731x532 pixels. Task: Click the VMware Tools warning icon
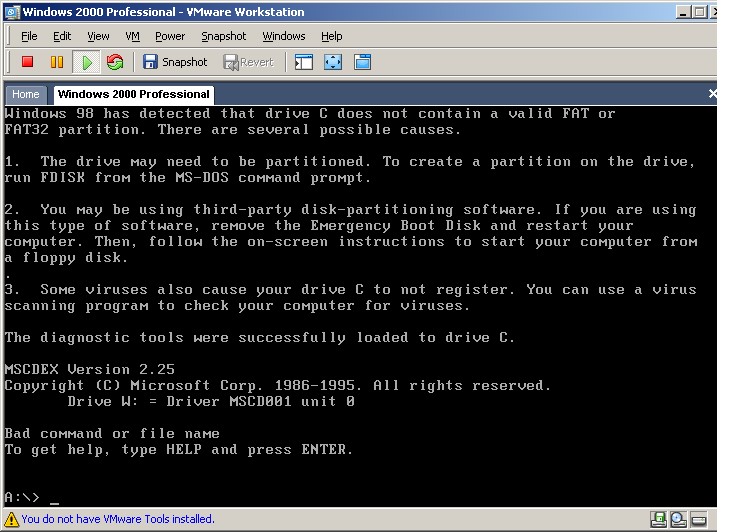[x=11, y=519]
